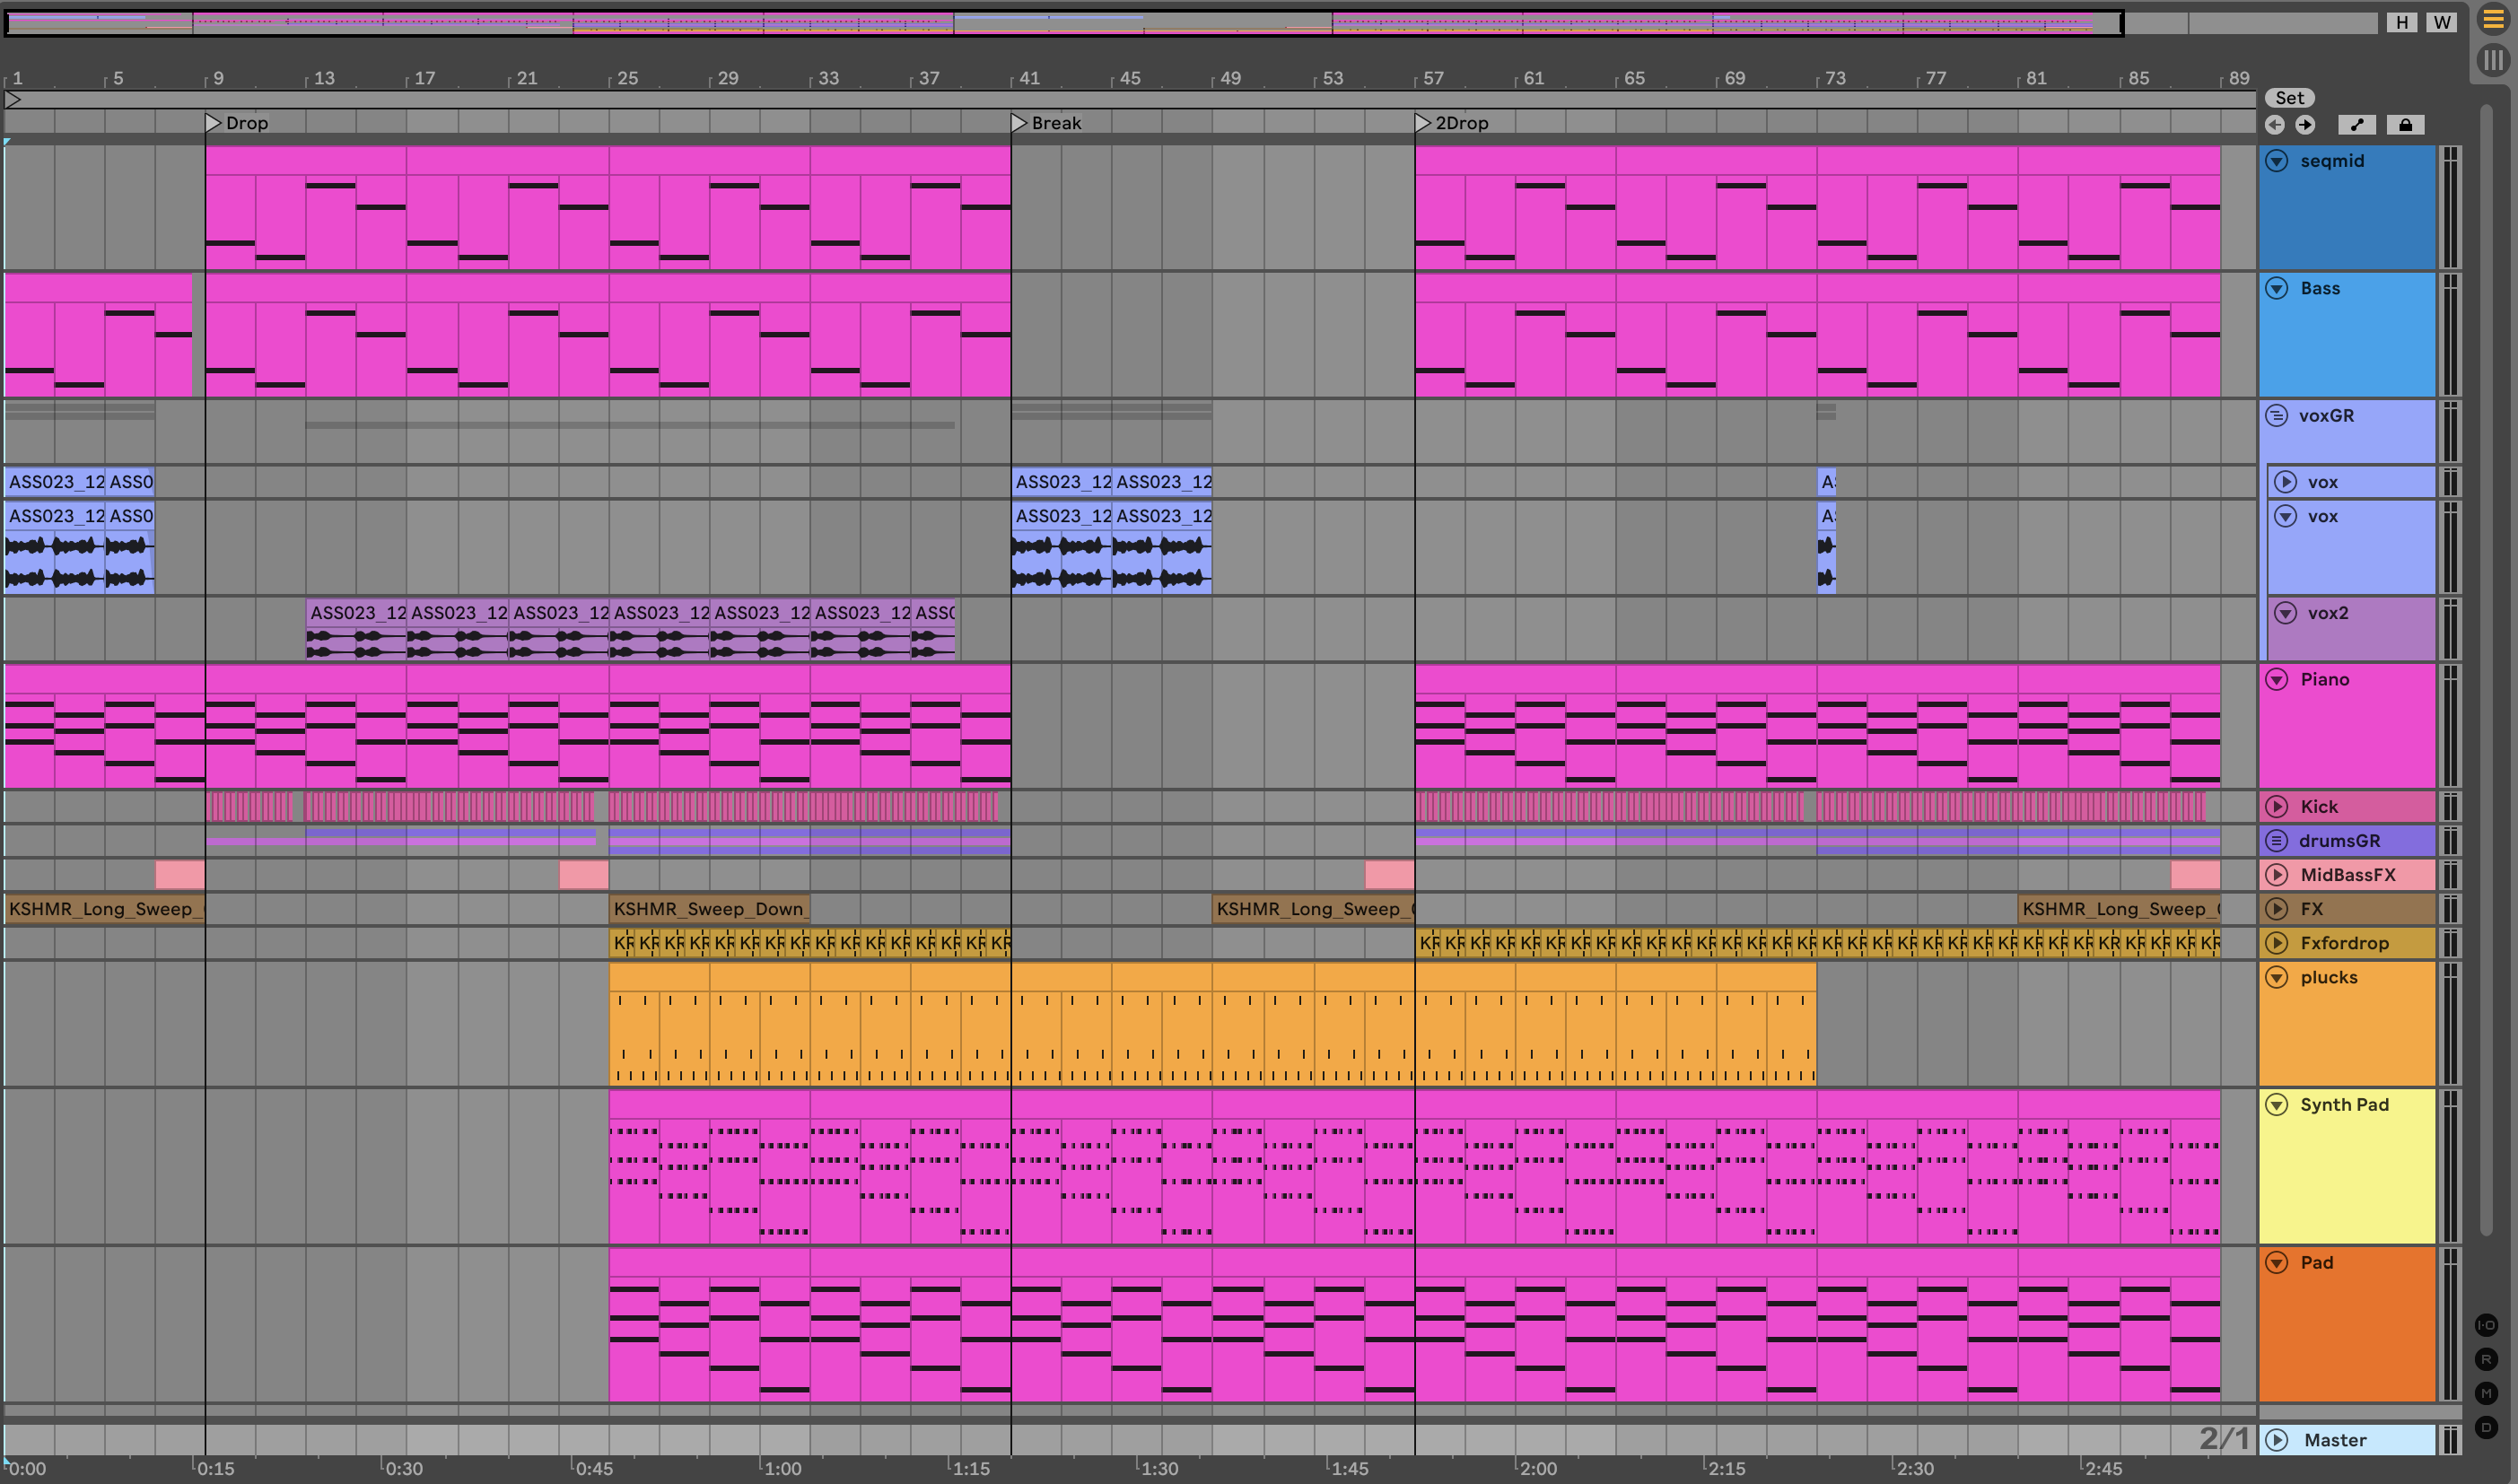
Task: Collapse the seqmid track
Action: [x=2277, y=161]
